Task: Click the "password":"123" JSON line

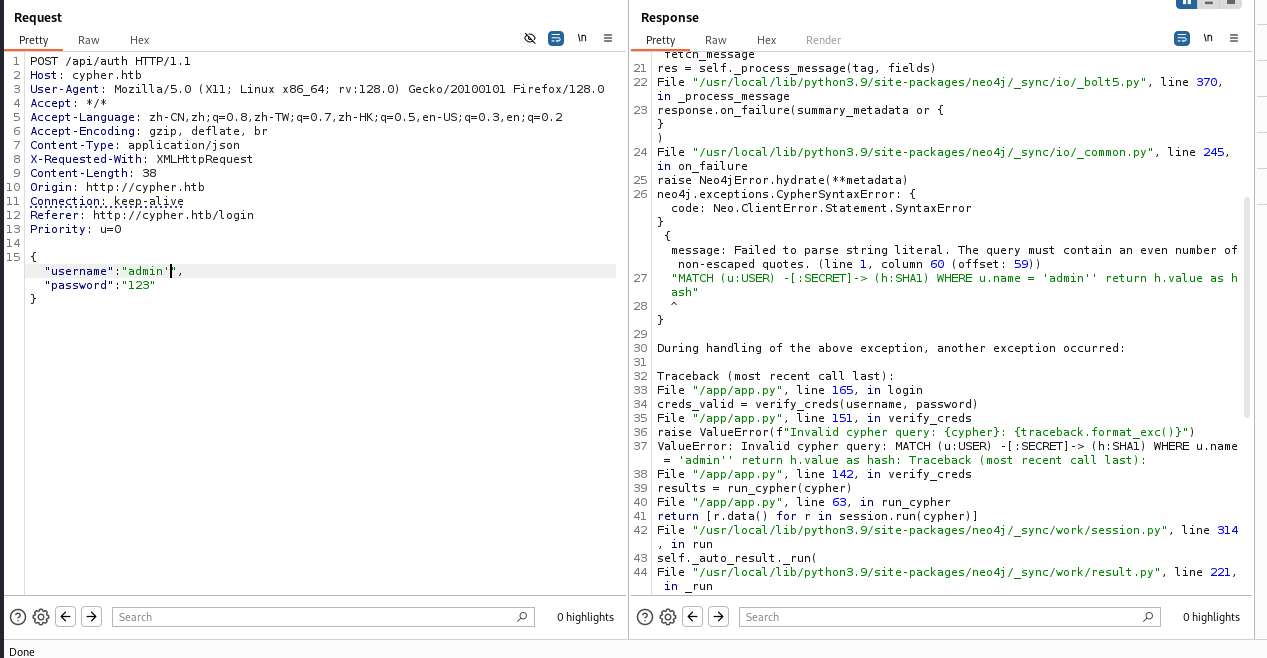Action: (100, 285)
